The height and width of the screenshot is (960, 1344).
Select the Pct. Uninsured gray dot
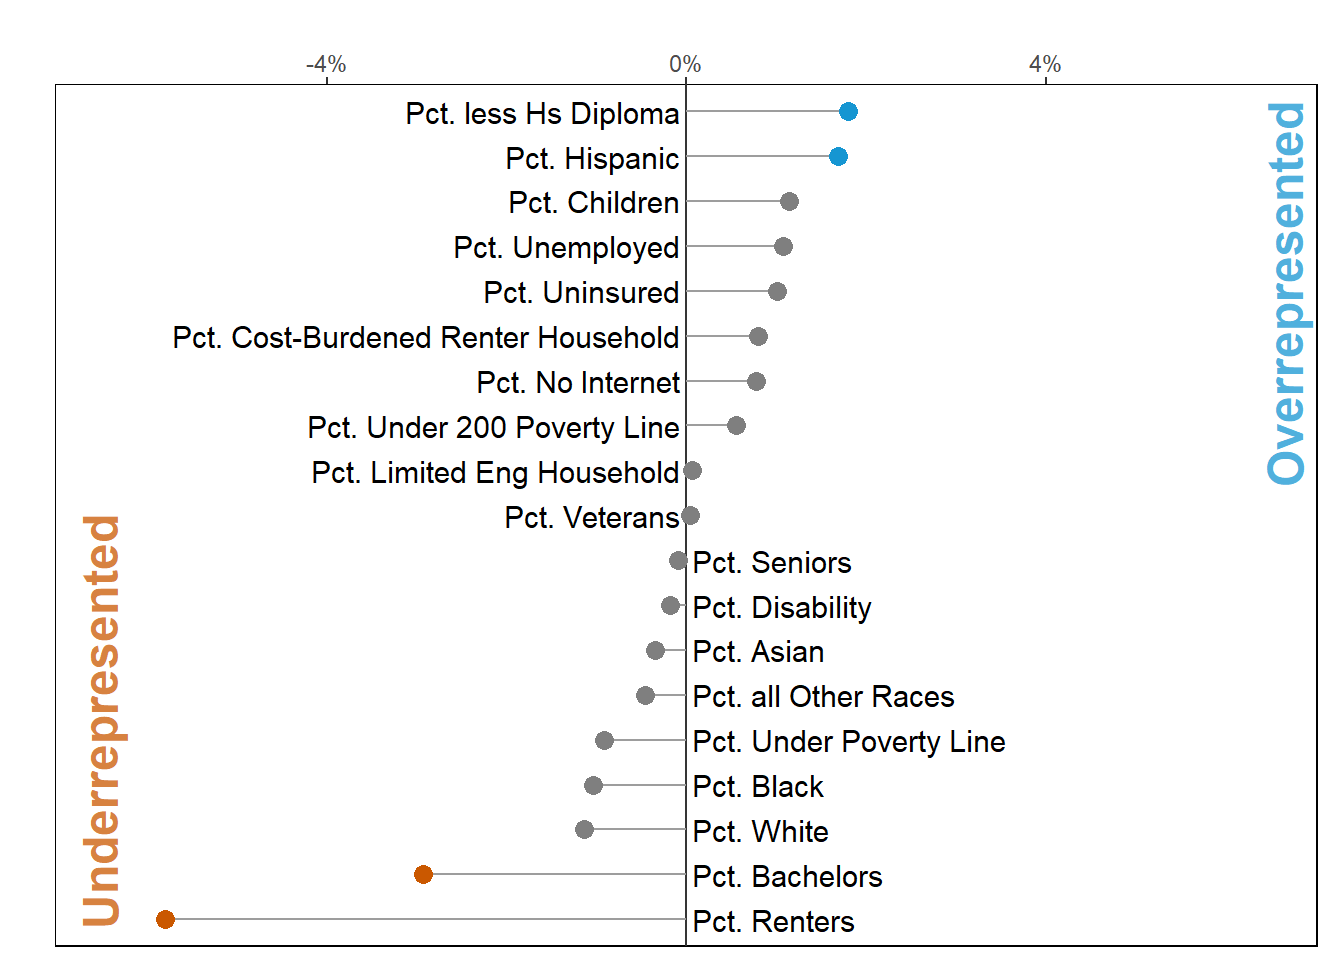[777, 292]
